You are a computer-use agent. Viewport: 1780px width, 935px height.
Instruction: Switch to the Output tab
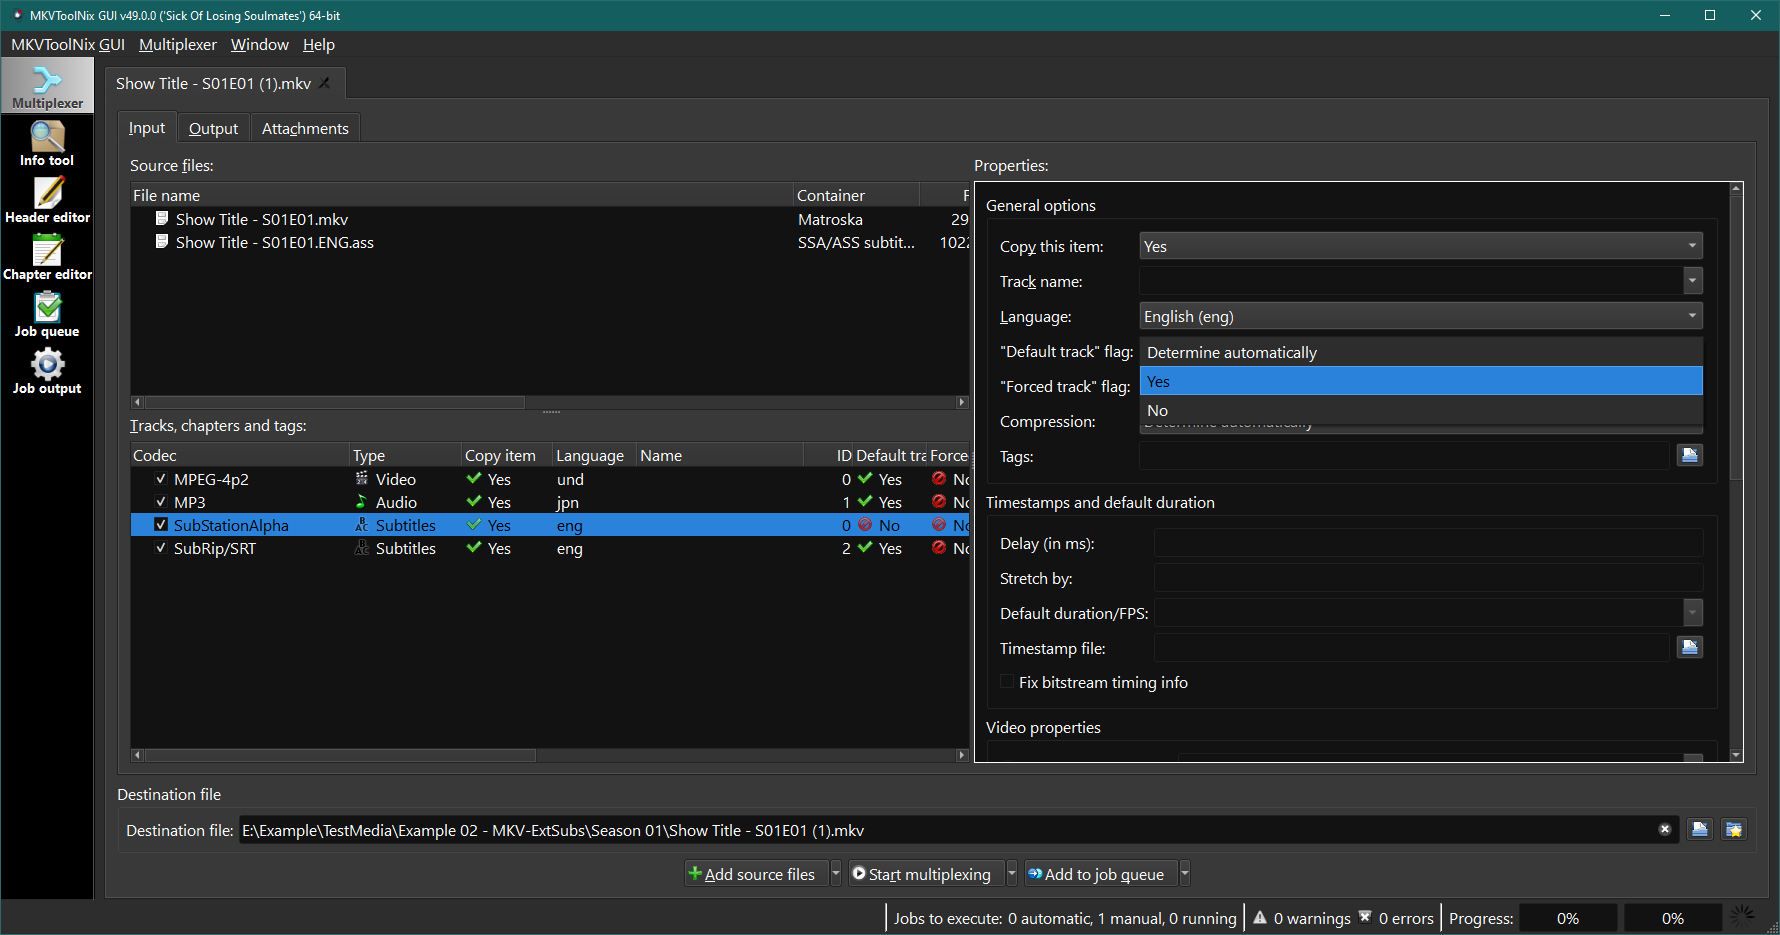pos(213,128)
